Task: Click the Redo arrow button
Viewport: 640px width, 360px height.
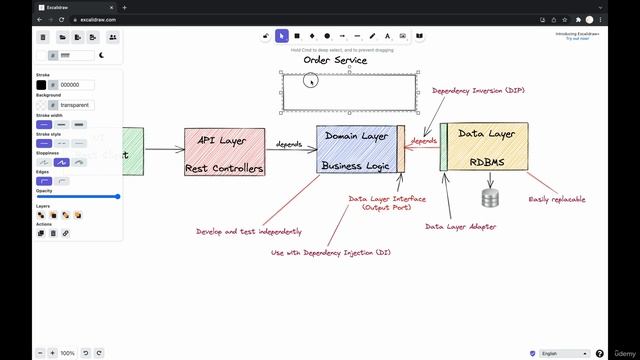Action: (x=99, y=353)
